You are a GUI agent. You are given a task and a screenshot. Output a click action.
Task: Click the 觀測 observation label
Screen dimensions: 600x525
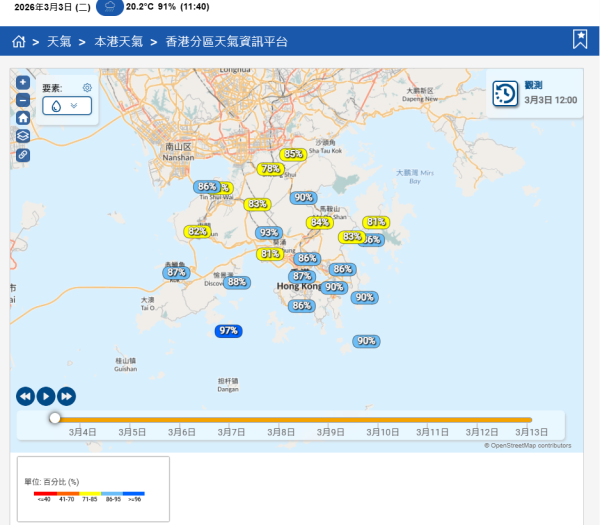click(533, 85)
